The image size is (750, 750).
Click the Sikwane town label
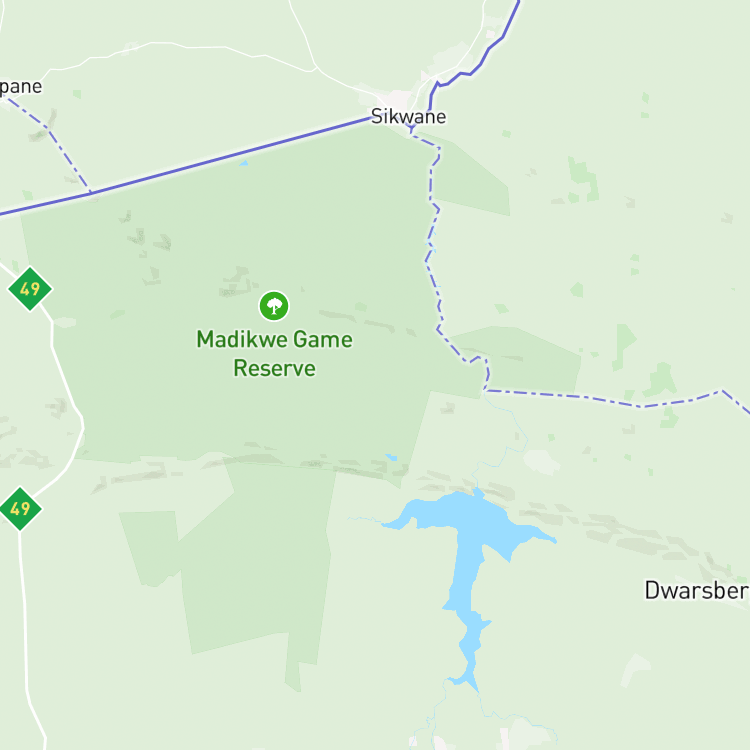408,116
